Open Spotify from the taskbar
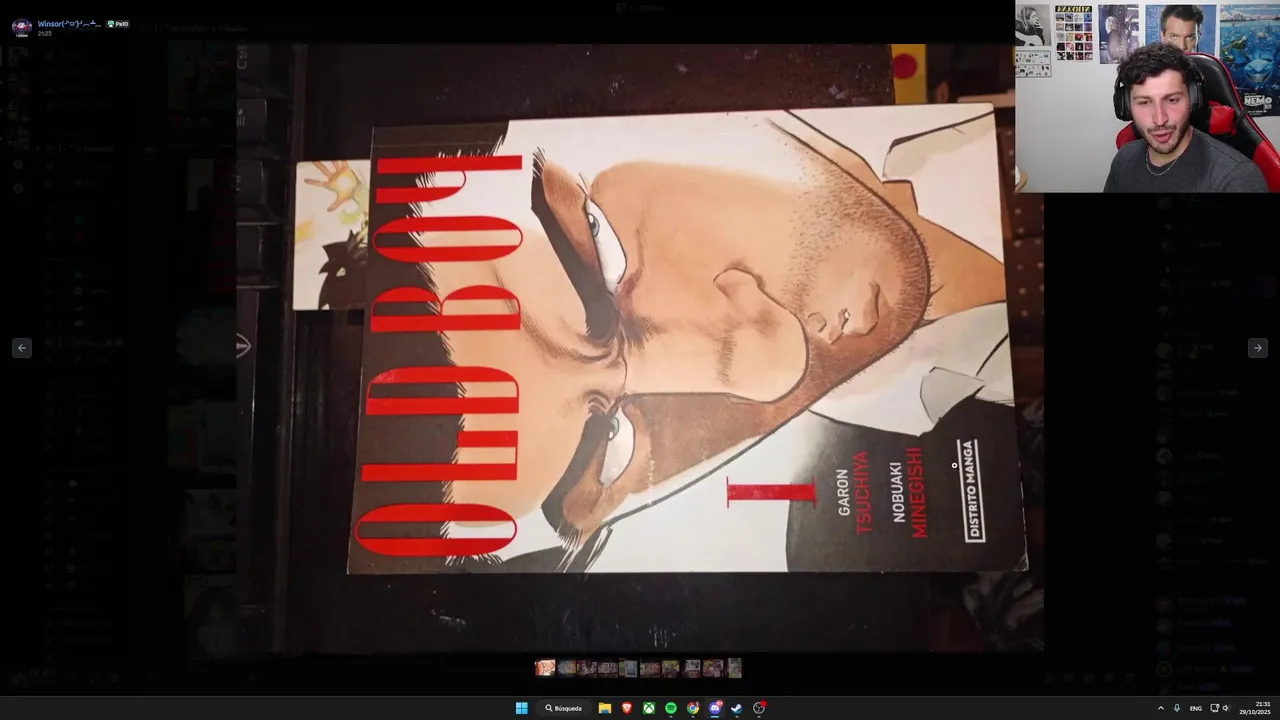1280x720 pixels. point(671,708)
